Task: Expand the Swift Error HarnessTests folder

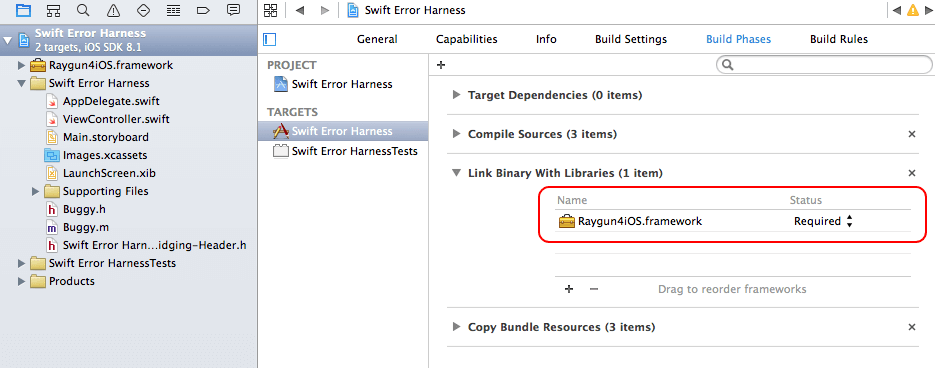Action: coord(22,263)
